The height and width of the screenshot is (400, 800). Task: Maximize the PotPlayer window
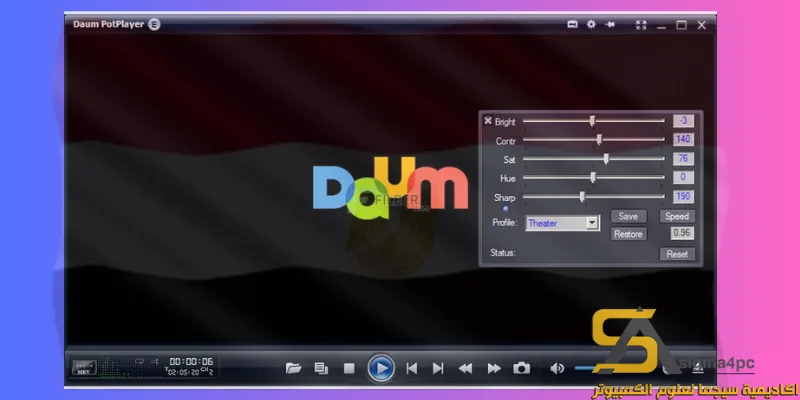coord(681,25)
